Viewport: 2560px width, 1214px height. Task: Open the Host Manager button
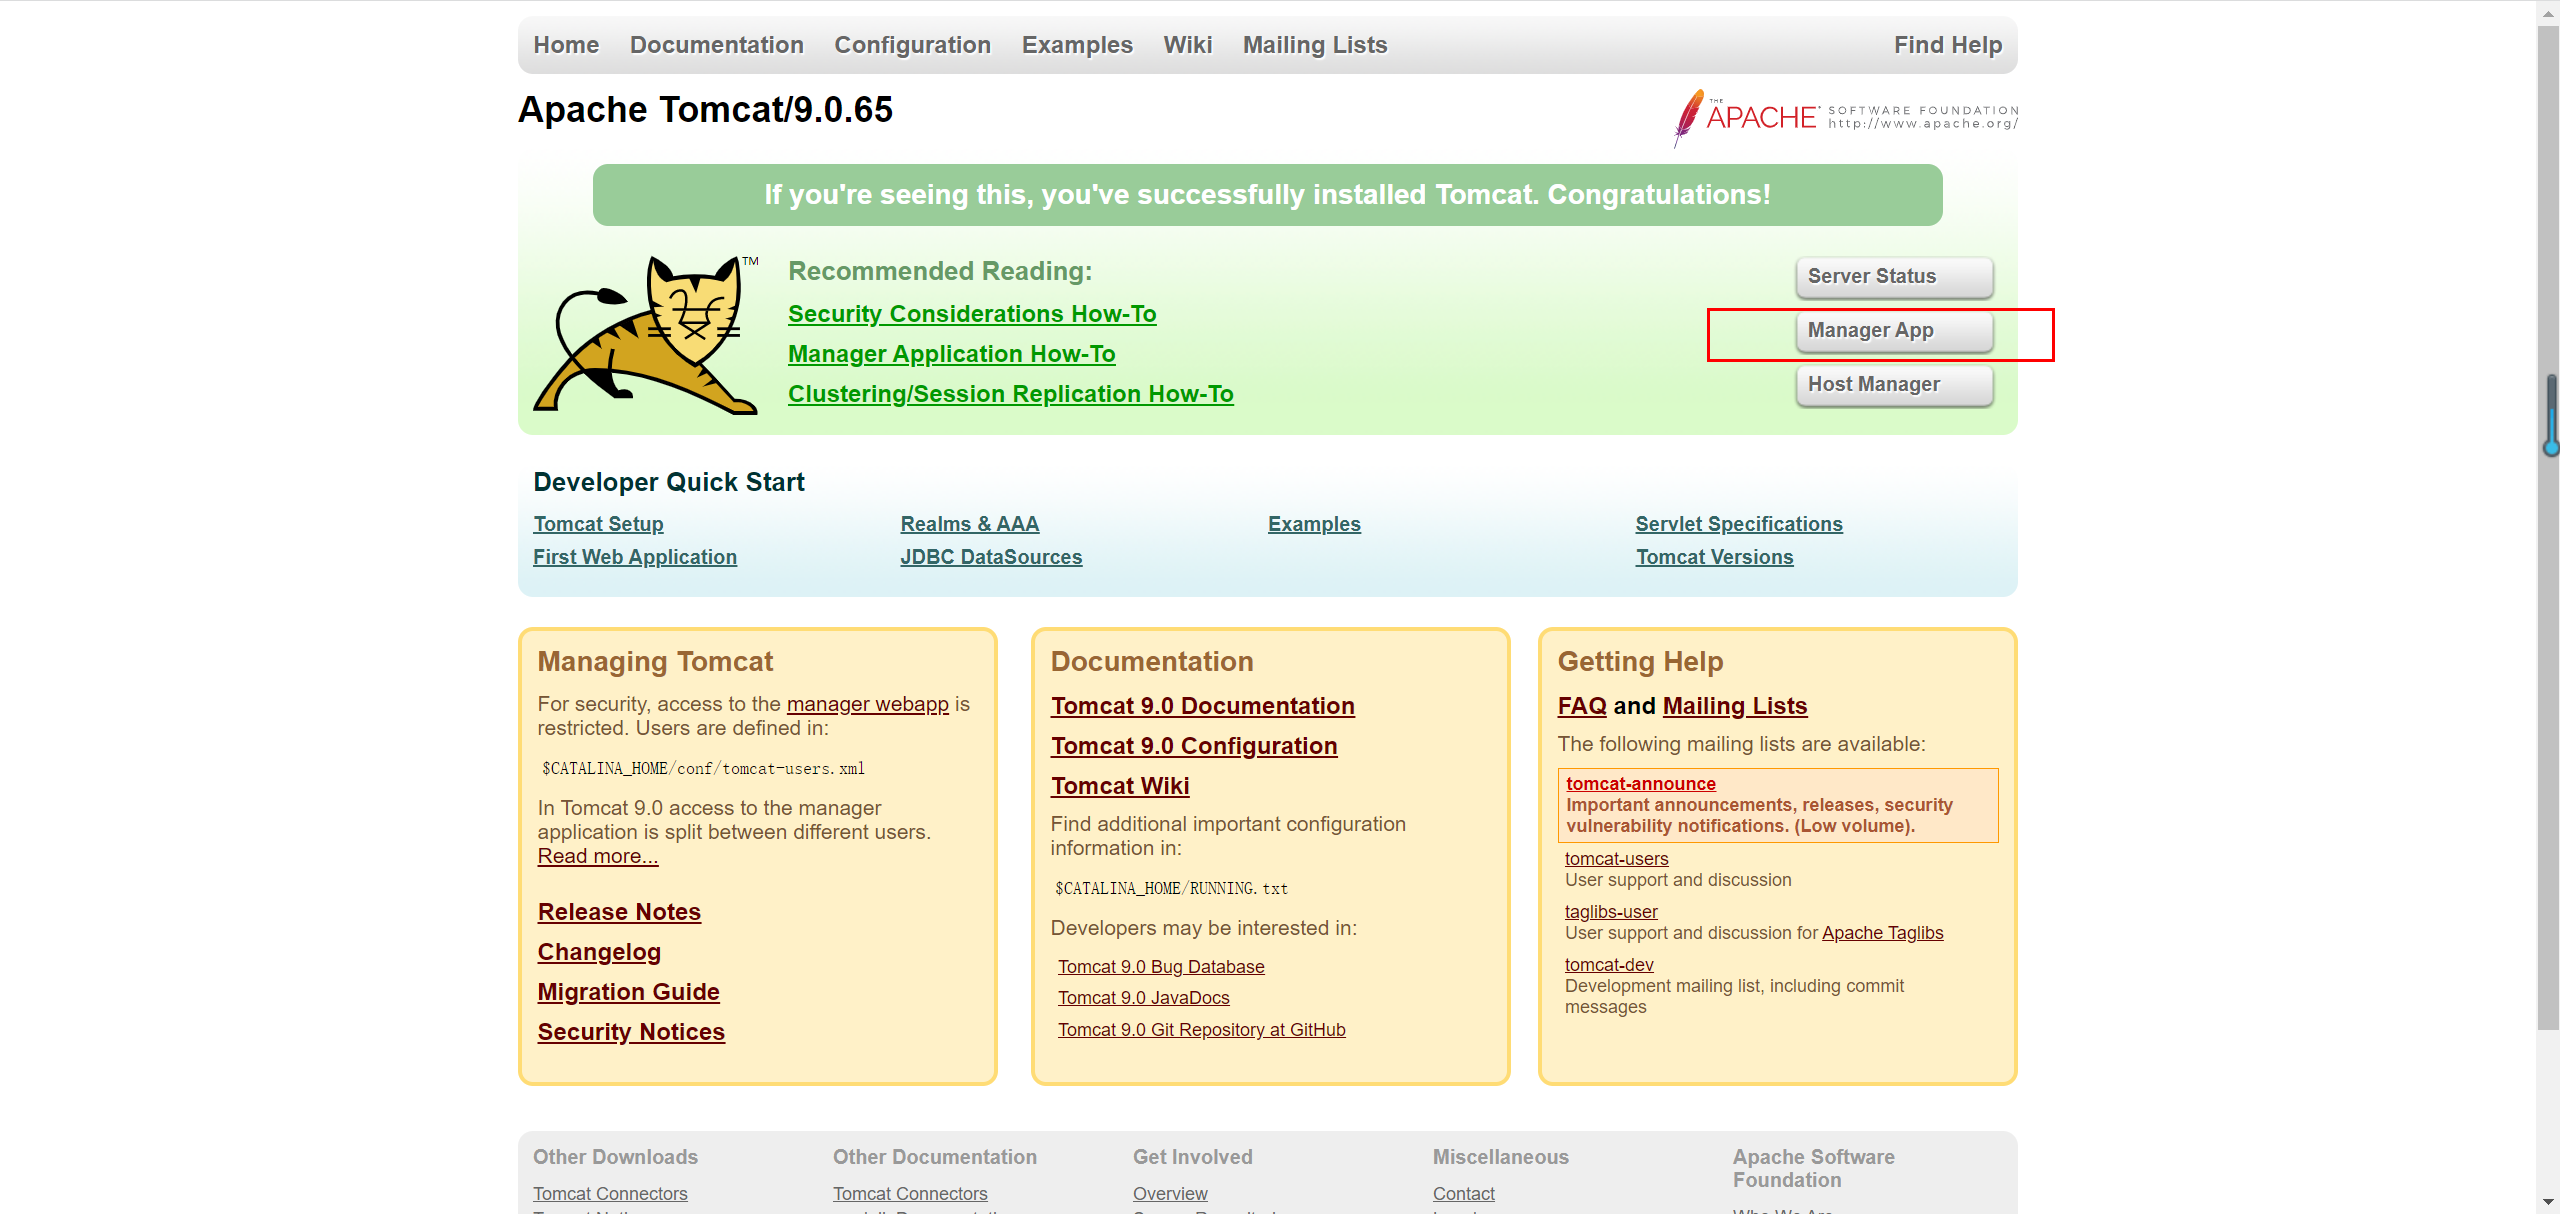tap(1893, 385)
